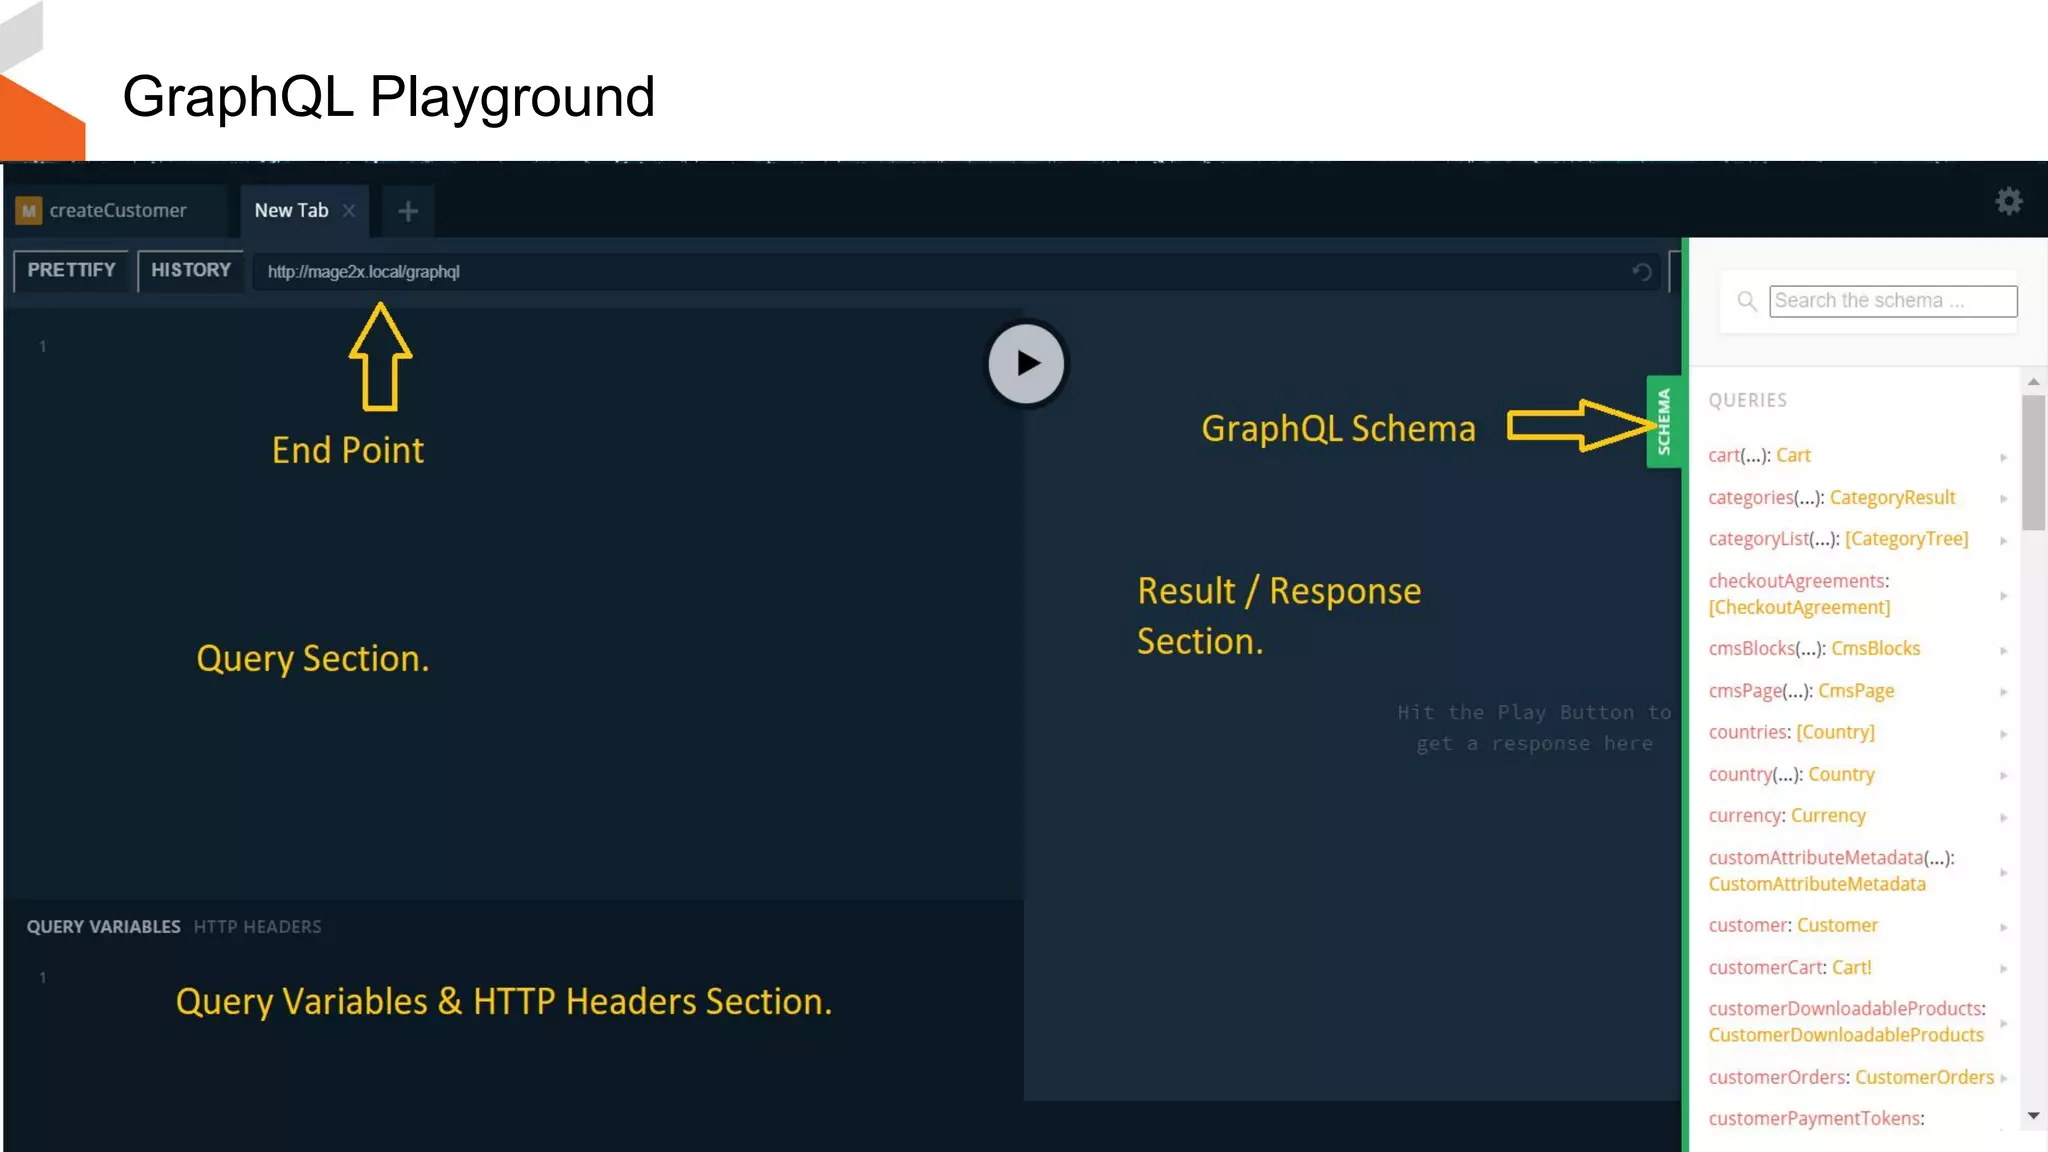Close the New Tab tab

(x=349, y=211)
